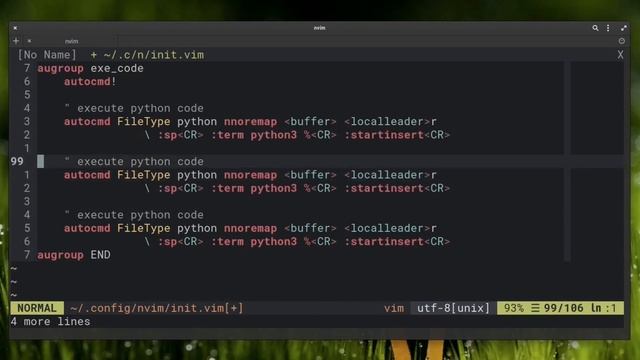Close the terminal window with top-left x

(x=15, y=28)
